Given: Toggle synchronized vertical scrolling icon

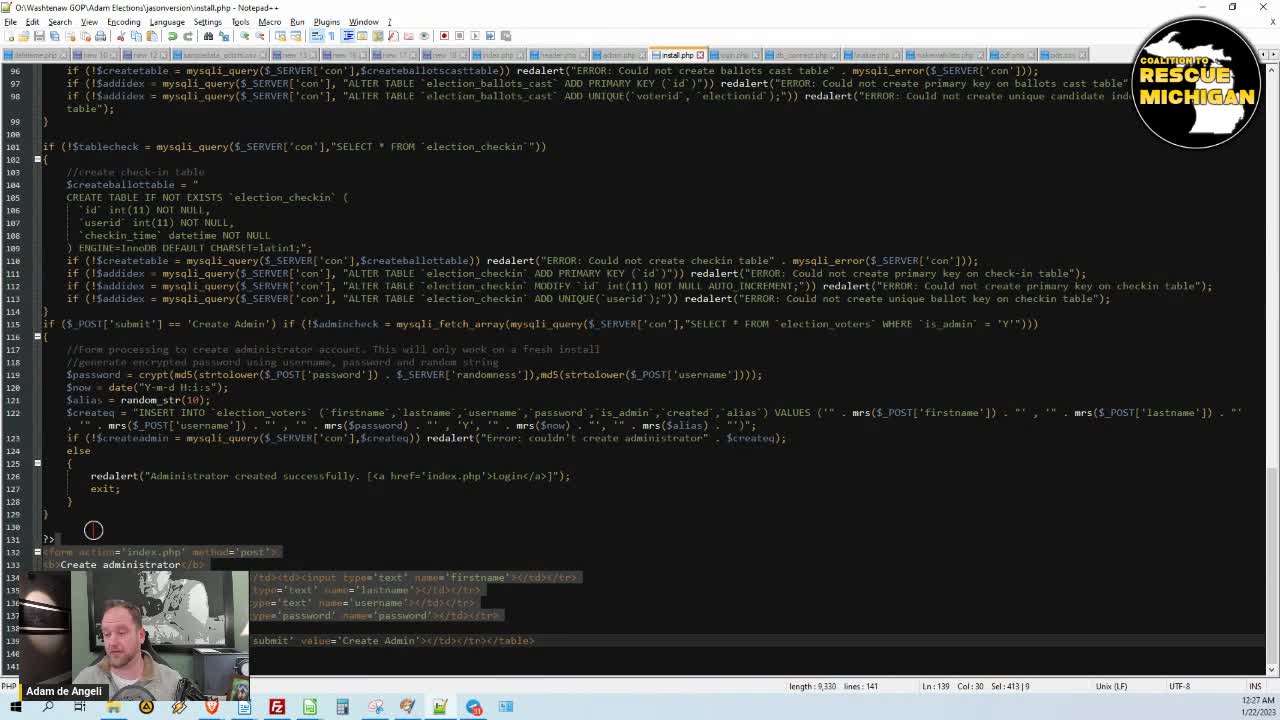Looking at the screenshot, I should 280,36.
